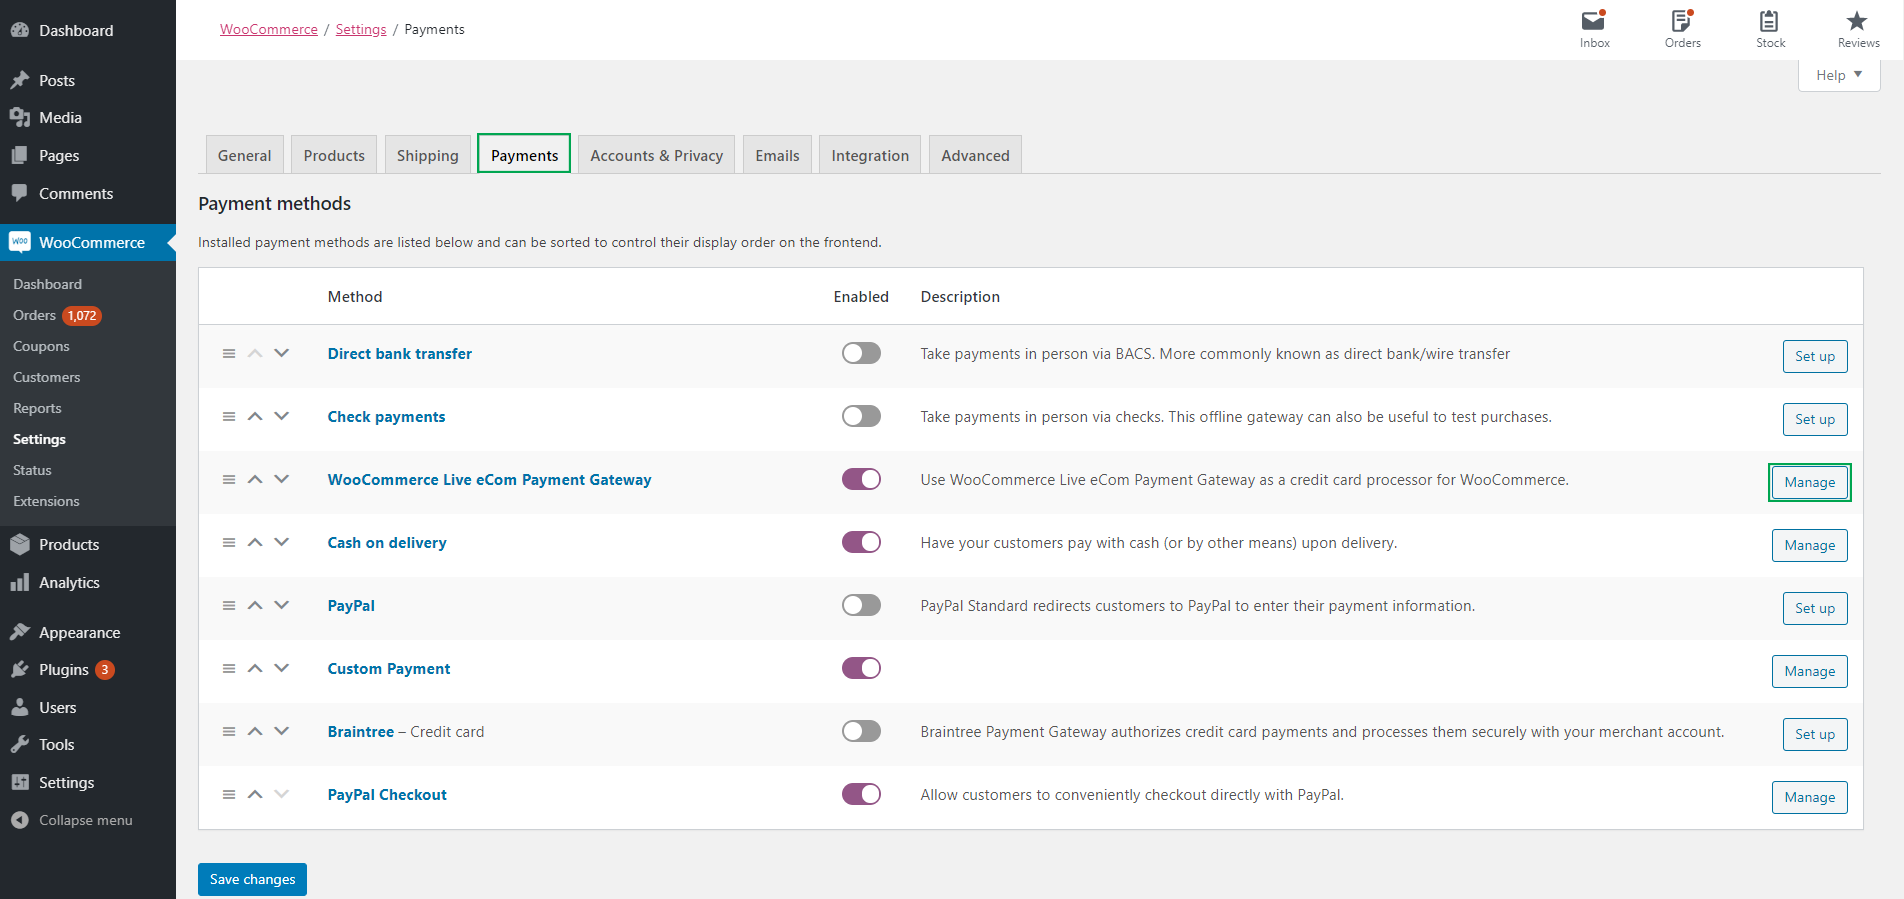Screen dimensions: 1904x899
Task: Click the Analytics bar chart icon
Action: (x=20, y=582)
